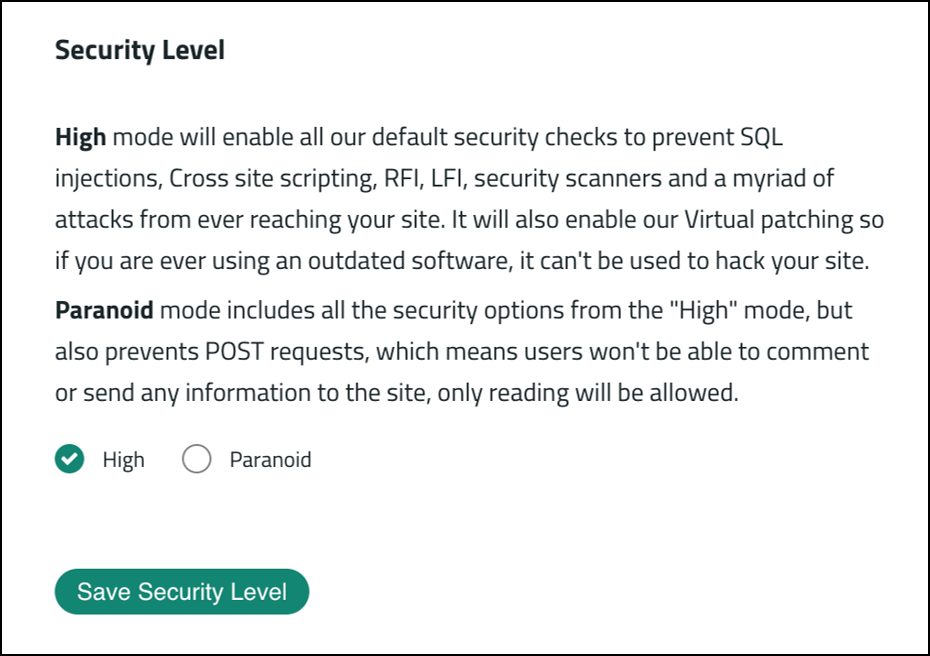Click the 'Security Level' section heading
This screenshot has height=656, width=930.
(x=140, y=50)
